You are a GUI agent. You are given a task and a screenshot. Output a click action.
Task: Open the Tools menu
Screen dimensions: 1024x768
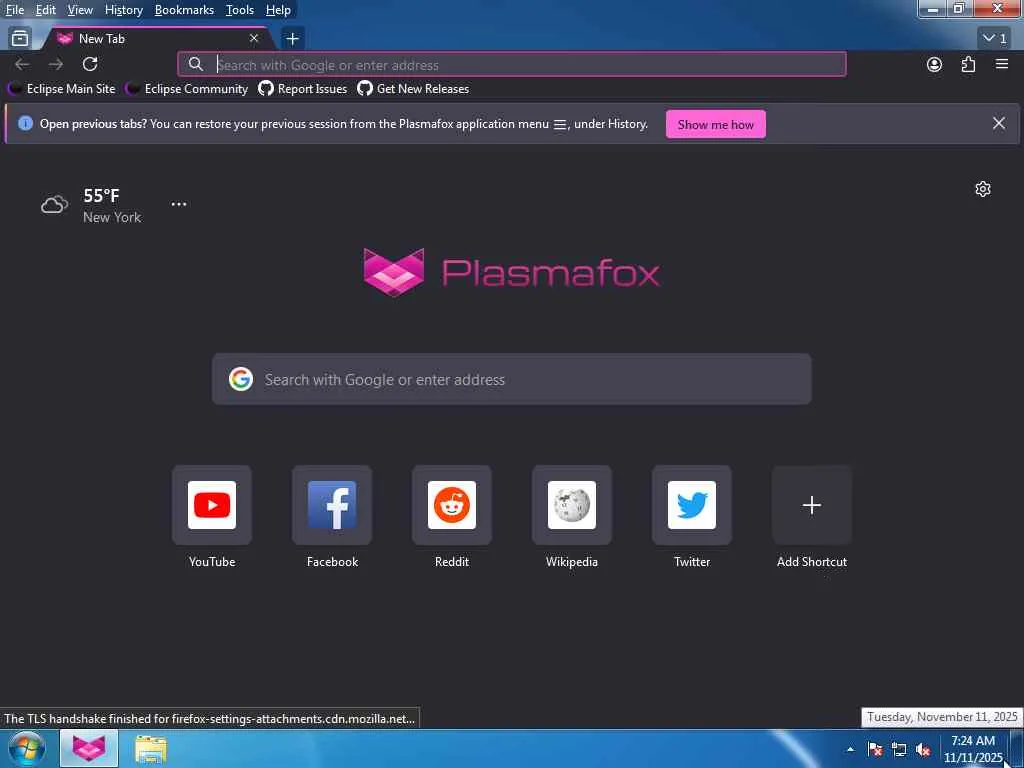click(239, 10)
